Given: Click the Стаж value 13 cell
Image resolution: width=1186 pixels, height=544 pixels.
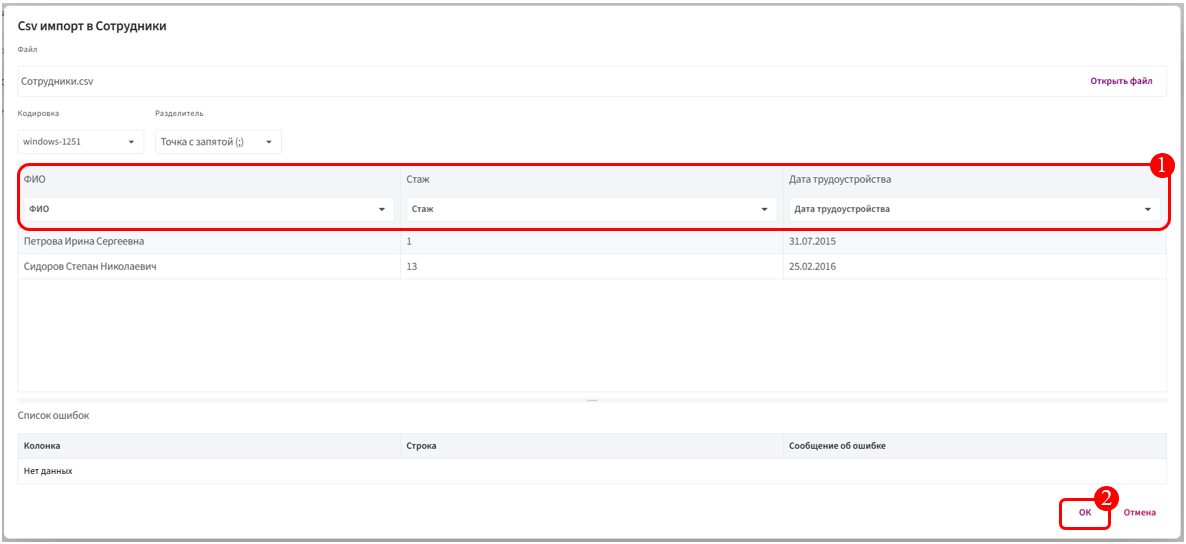Looking at the screenshot, I should (591, 266).
